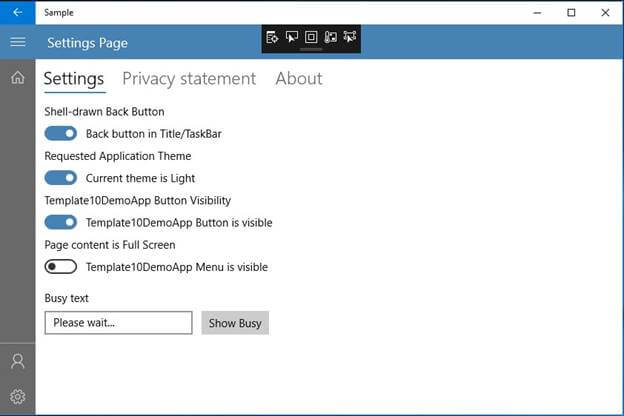
Task: Disable Template10DemoApp Button is visible switch
Action: [60, 222]
